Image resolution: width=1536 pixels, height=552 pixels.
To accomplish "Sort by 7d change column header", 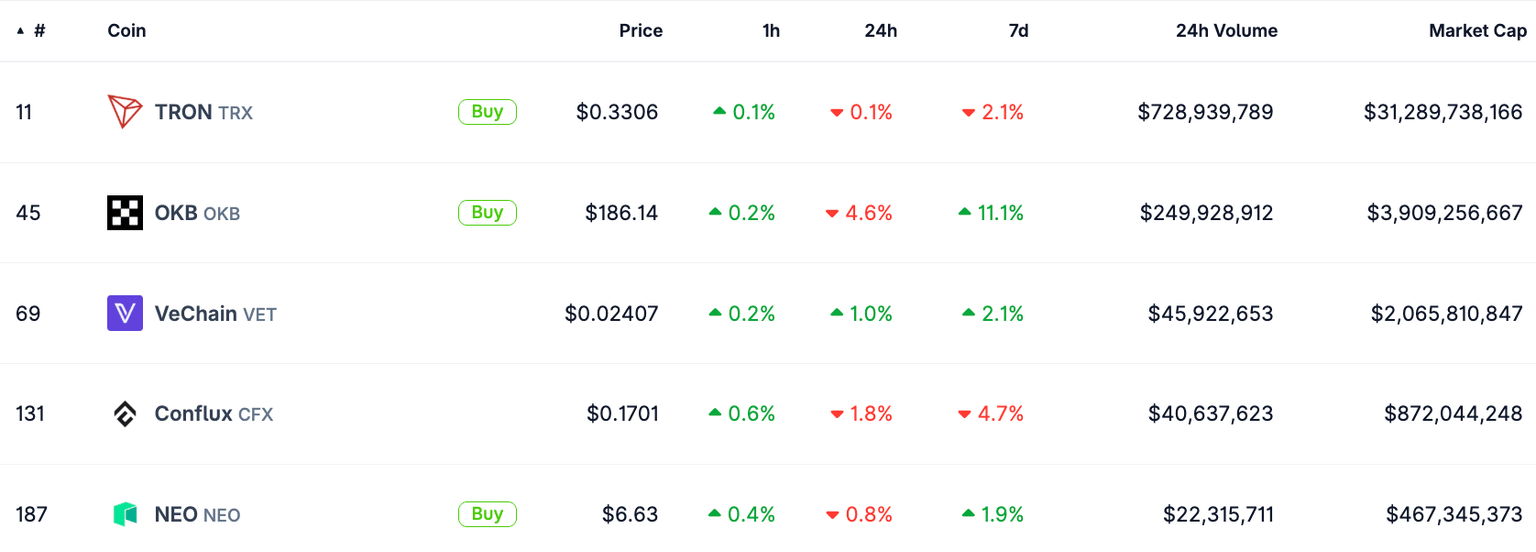I will click(1018, 31).
